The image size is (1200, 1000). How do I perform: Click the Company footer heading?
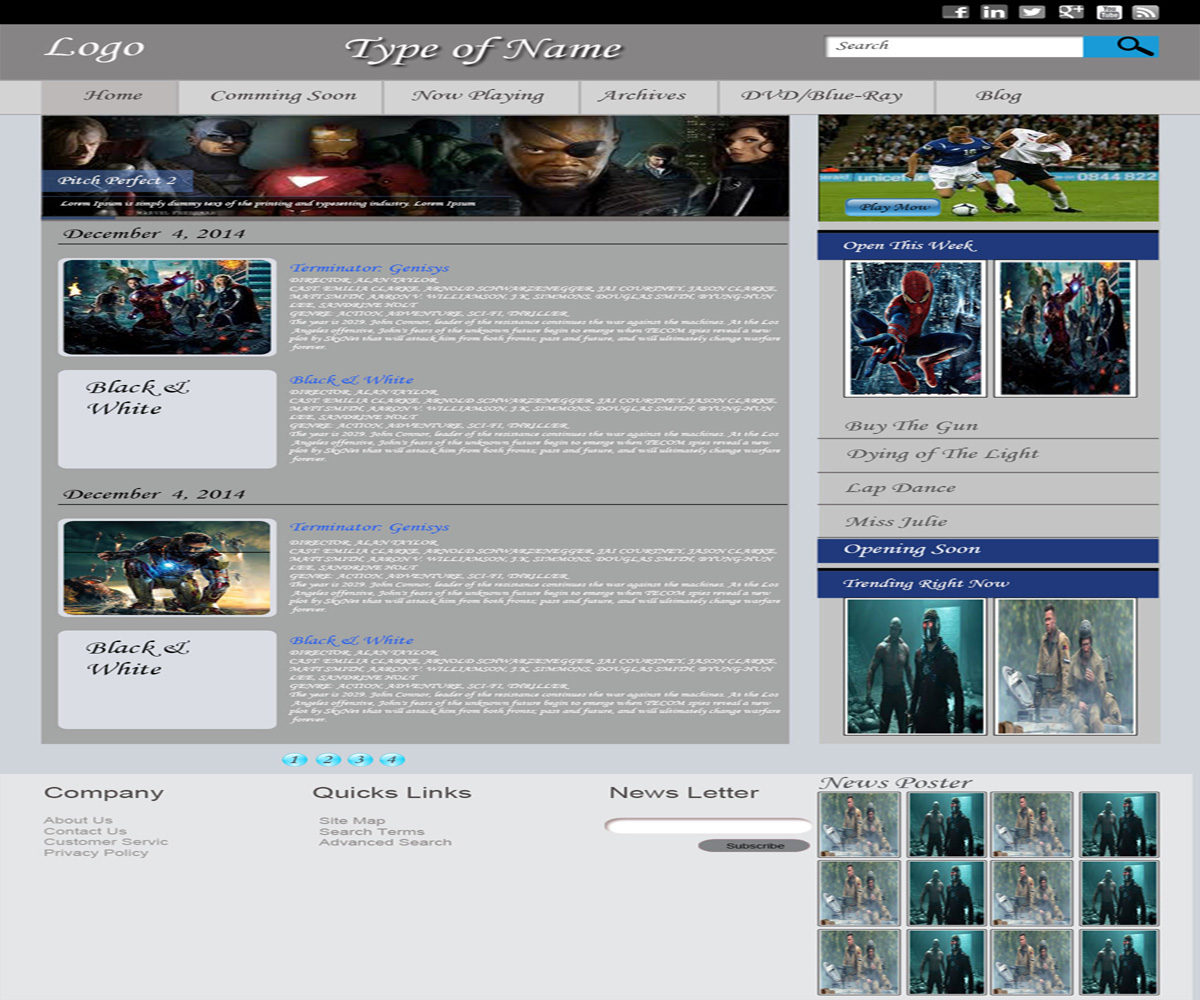tap(104, 793)
